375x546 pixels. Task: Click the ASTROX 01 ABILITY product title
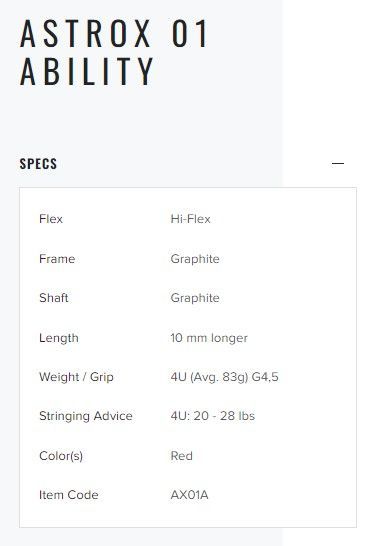pyautogui.click(x=114, y=52)
